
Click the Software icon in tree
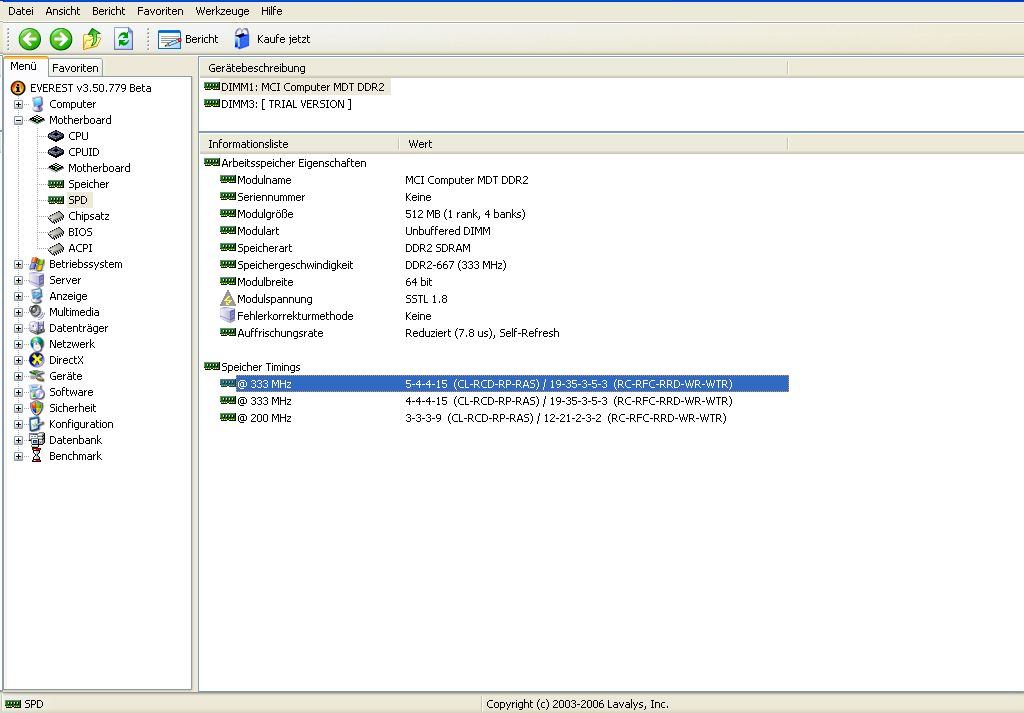point(37,392)
